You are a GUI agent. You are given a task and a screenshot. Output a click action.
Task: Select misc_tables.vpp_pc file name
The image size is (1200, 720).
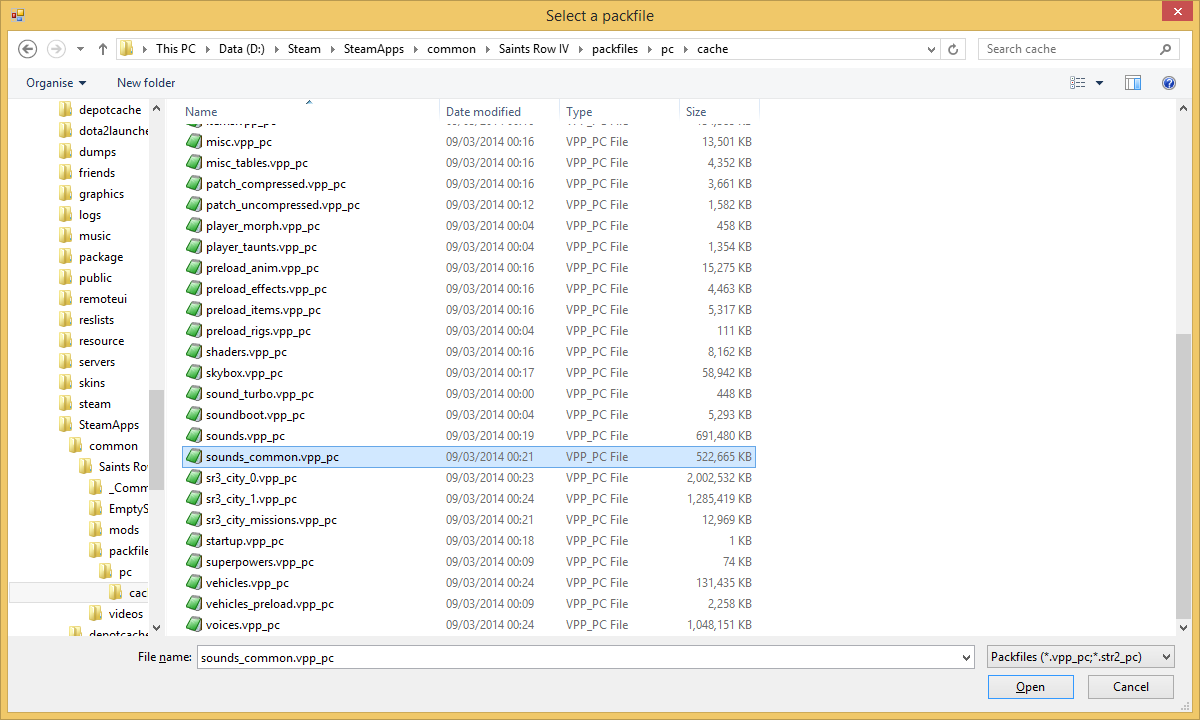pyautogui.click(x=257, y=163)
